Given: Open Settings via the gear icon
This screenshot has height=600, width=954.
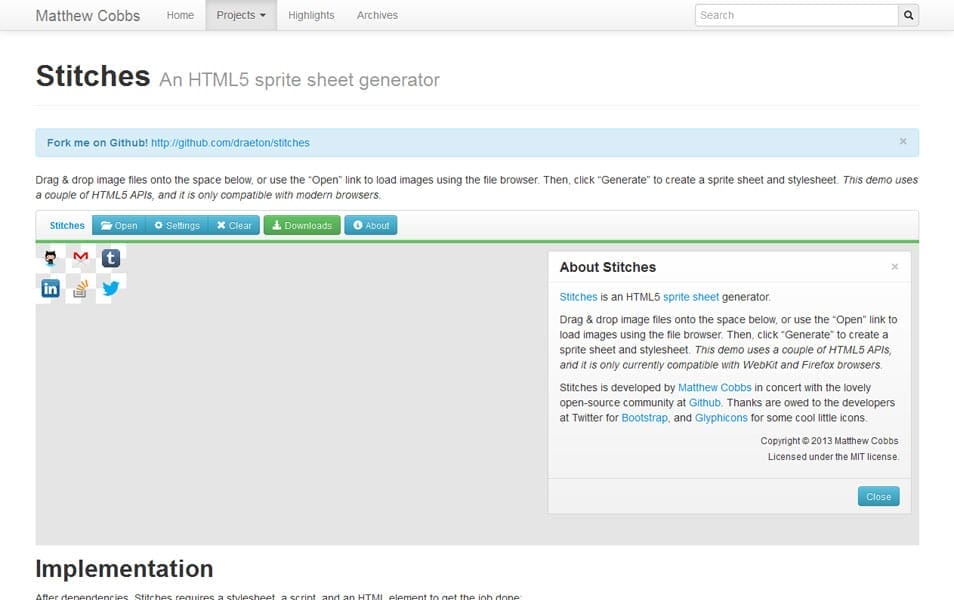Looking at the screenshot, I should [x=160, y=225].
